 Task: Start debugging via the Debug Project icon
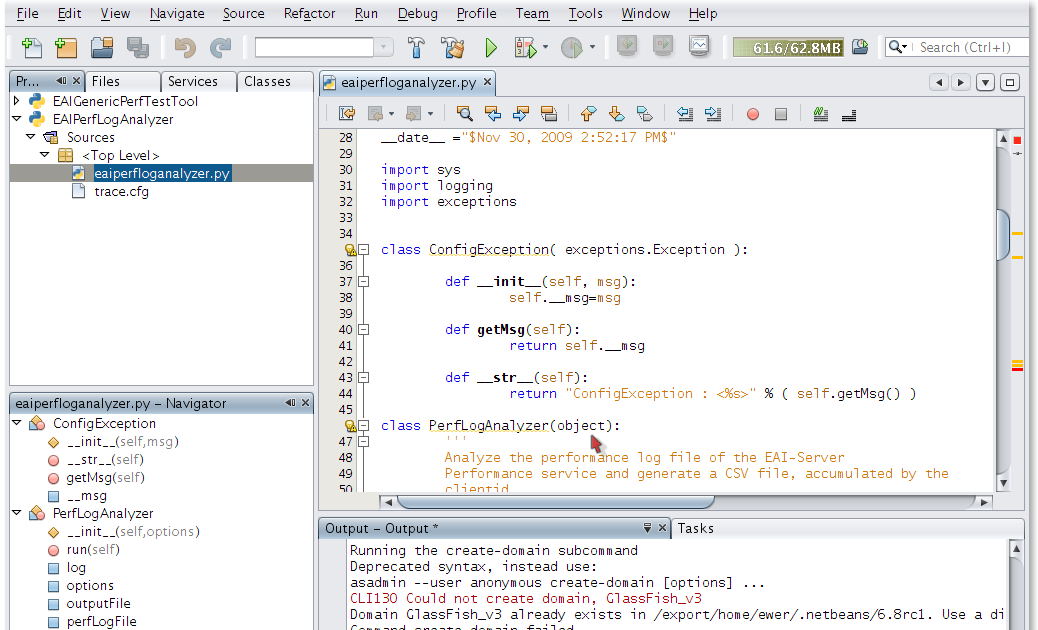tap(525, 46)
